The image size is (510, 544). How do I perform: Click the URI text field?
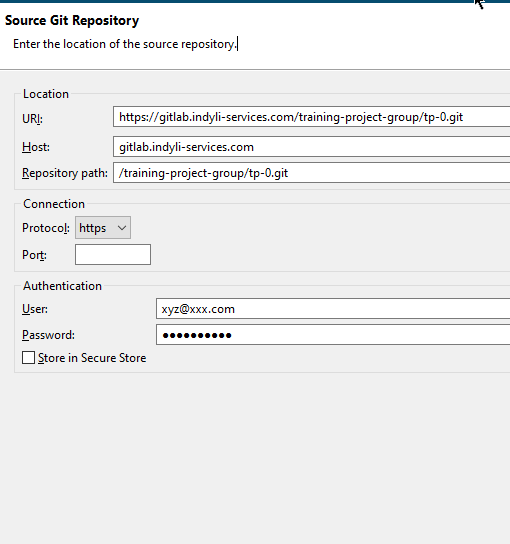(311, 117)
